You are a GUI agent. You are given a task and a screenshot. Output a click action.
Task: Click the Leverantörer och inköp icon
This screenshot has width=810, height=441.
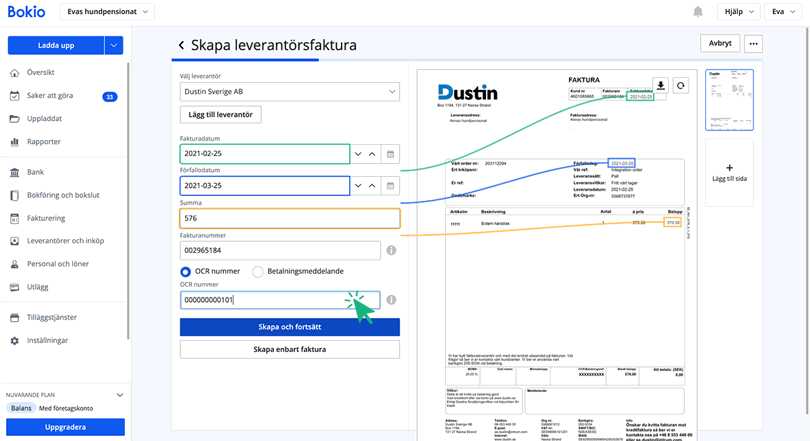point(14,241)
